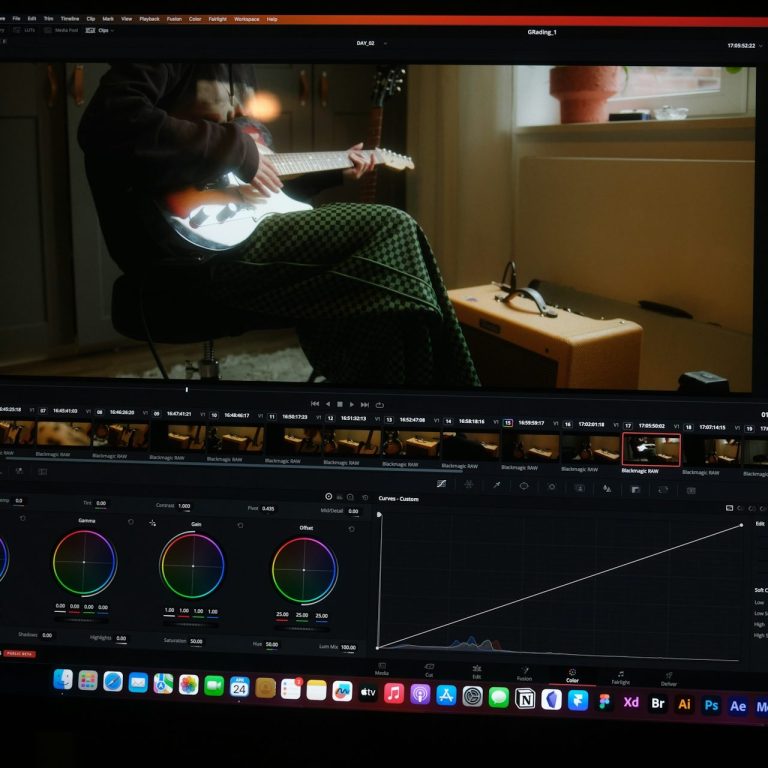Viewport: 768px width, 768px height.
Task: Select the Qualifier eyedropper palette
Action: (x=497, y=485)
